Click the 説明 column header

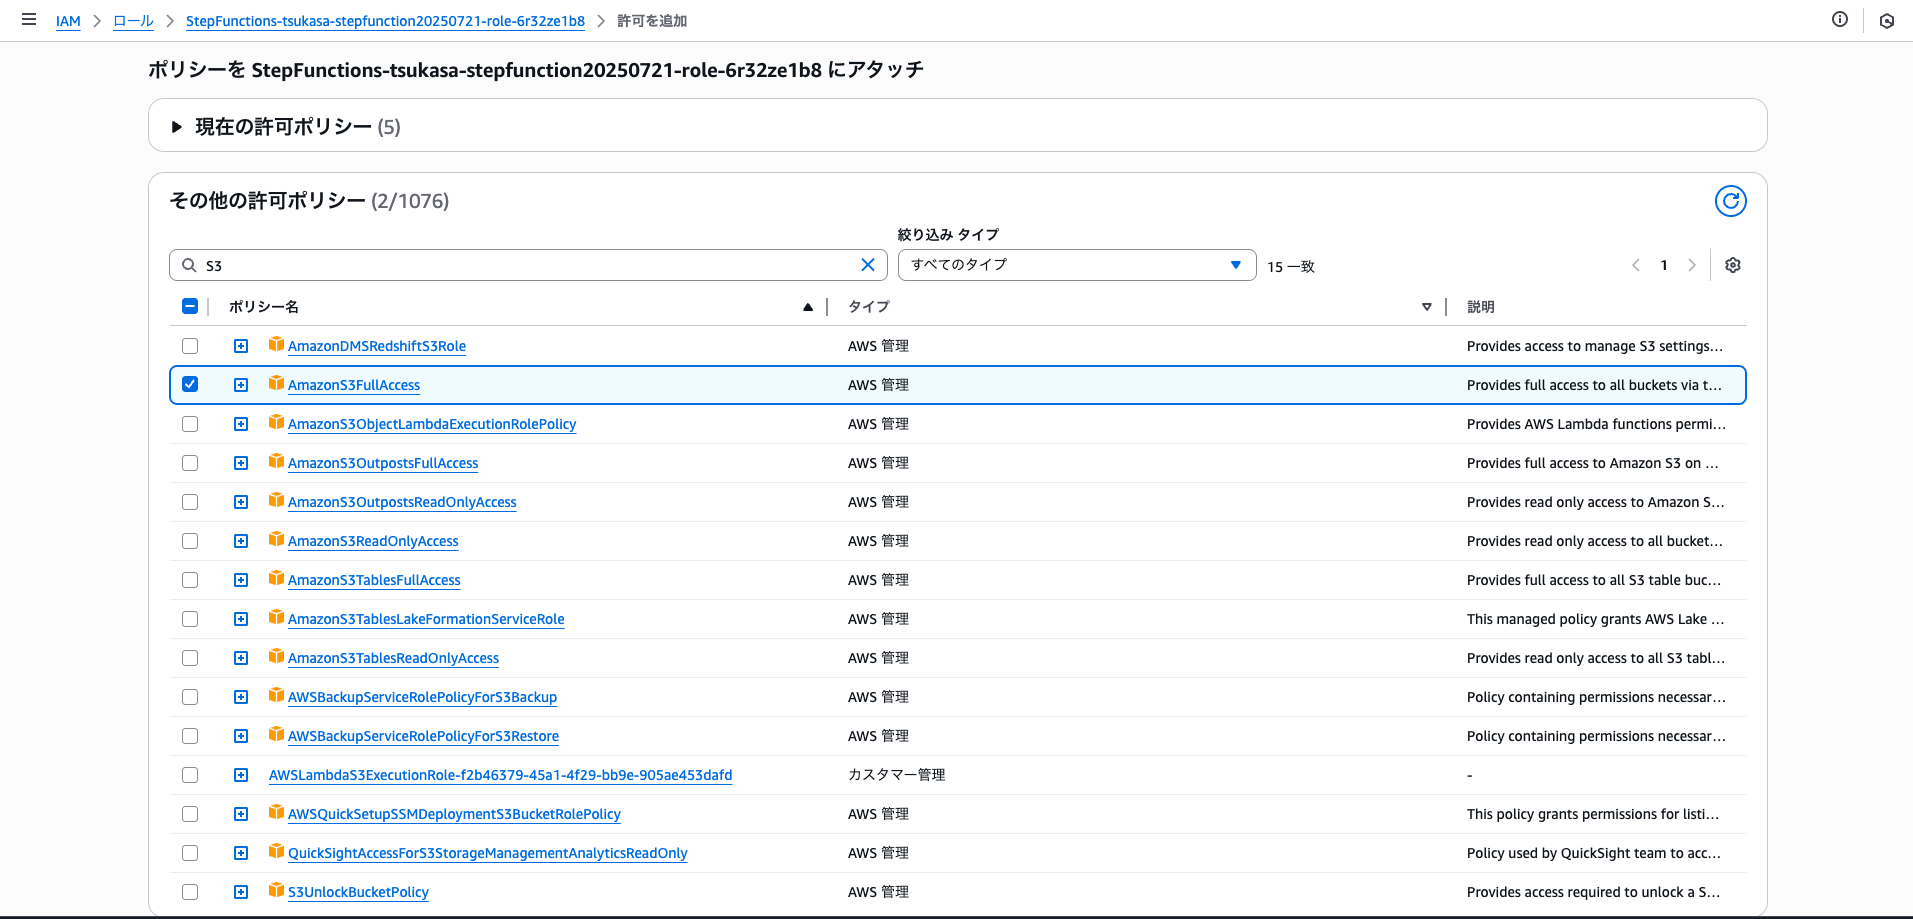1481,307
